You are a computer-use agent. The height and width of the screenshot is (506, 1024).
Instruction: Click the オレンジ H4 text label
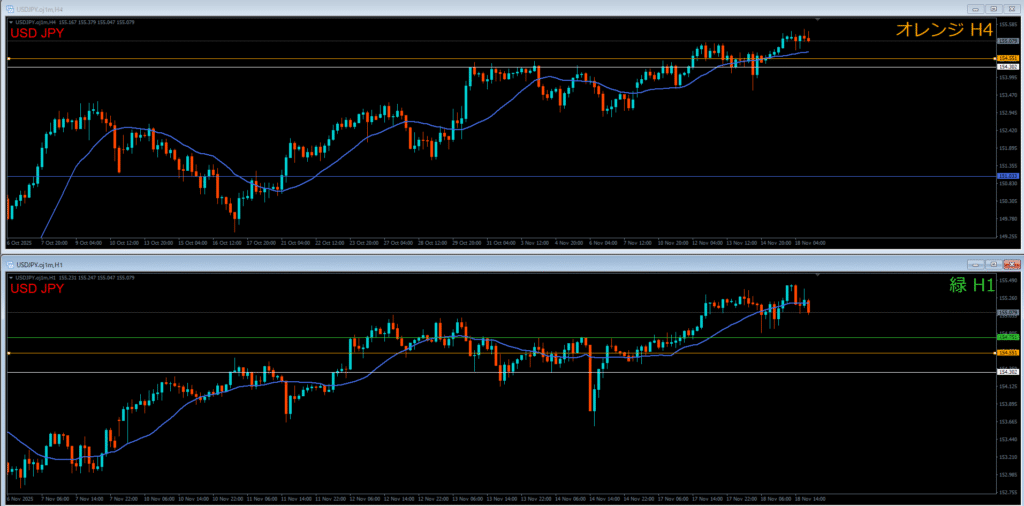(x=943, y=31)
